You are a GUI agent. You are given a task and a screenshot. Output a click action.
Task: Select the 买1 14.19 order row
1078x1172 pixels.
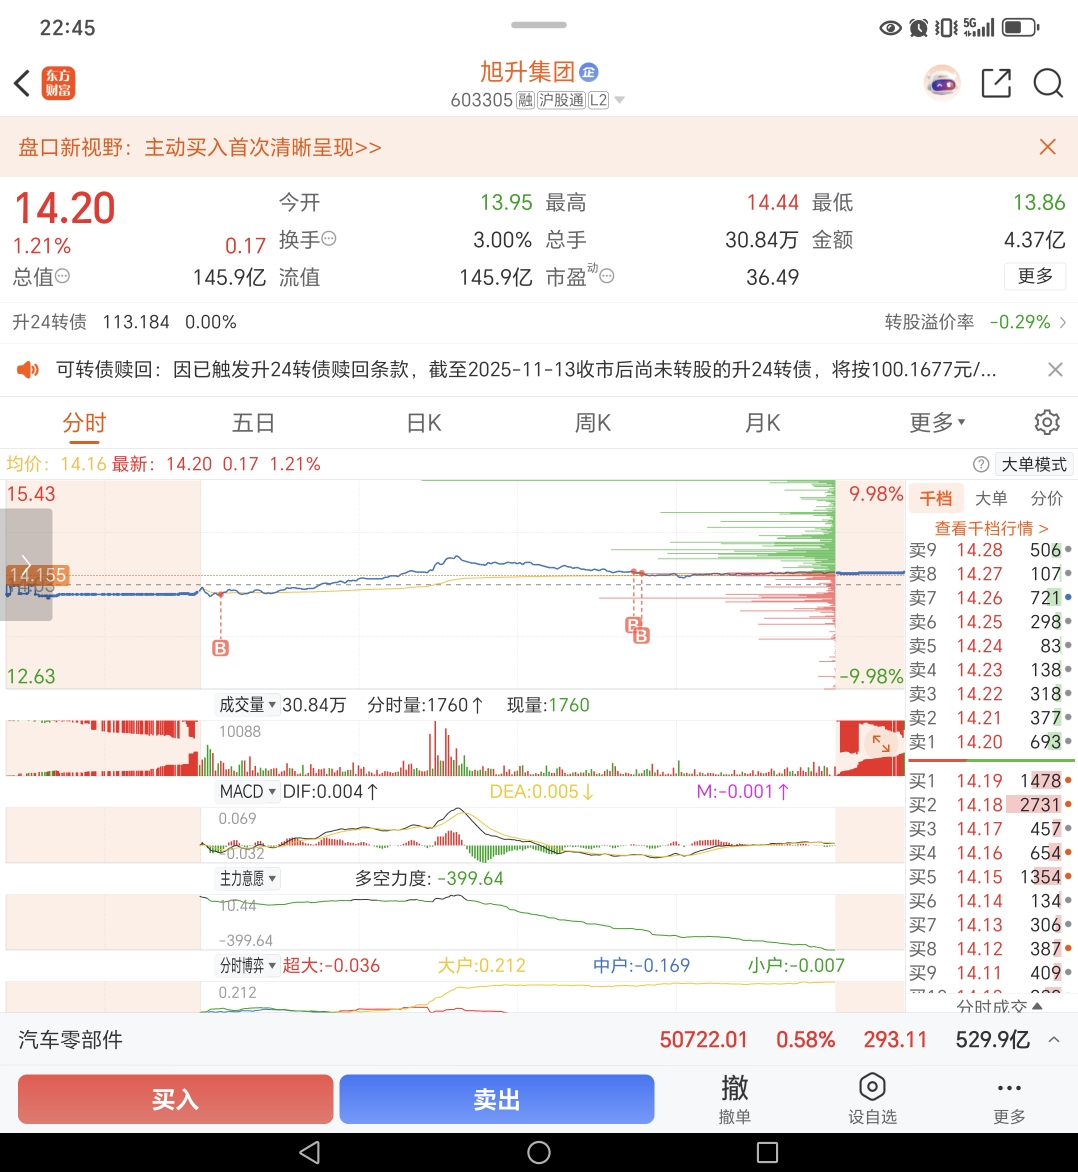pos(991,781)
